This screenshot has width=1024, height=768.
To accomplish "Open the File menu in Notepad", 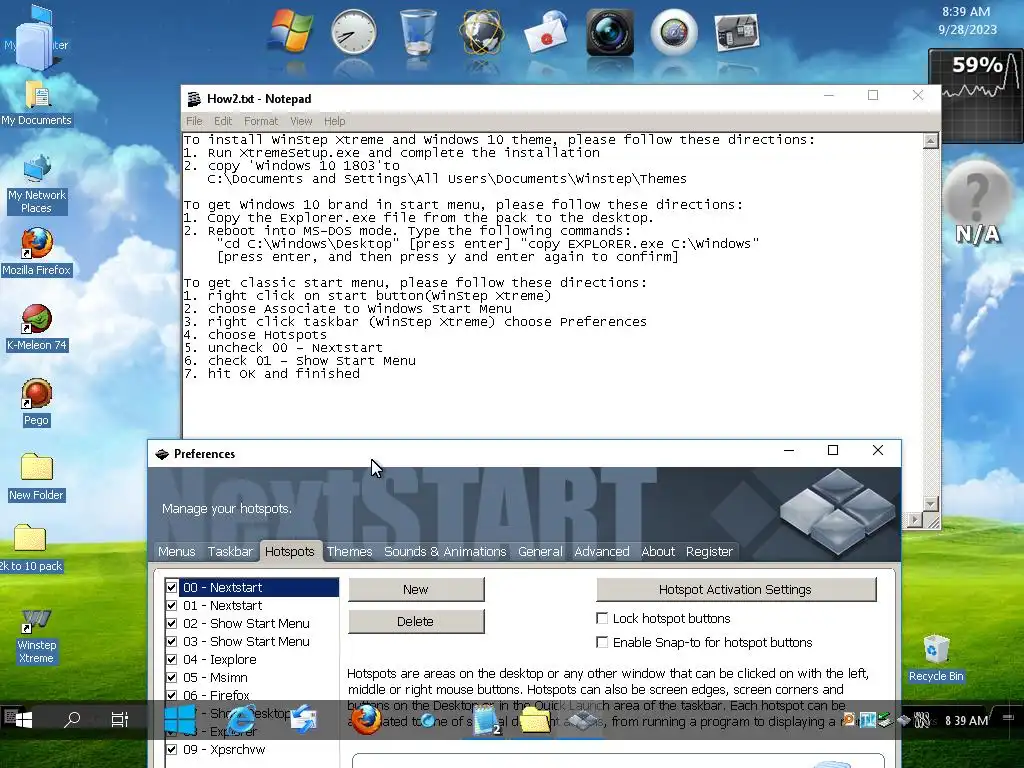I will click(x=194, y=121).
